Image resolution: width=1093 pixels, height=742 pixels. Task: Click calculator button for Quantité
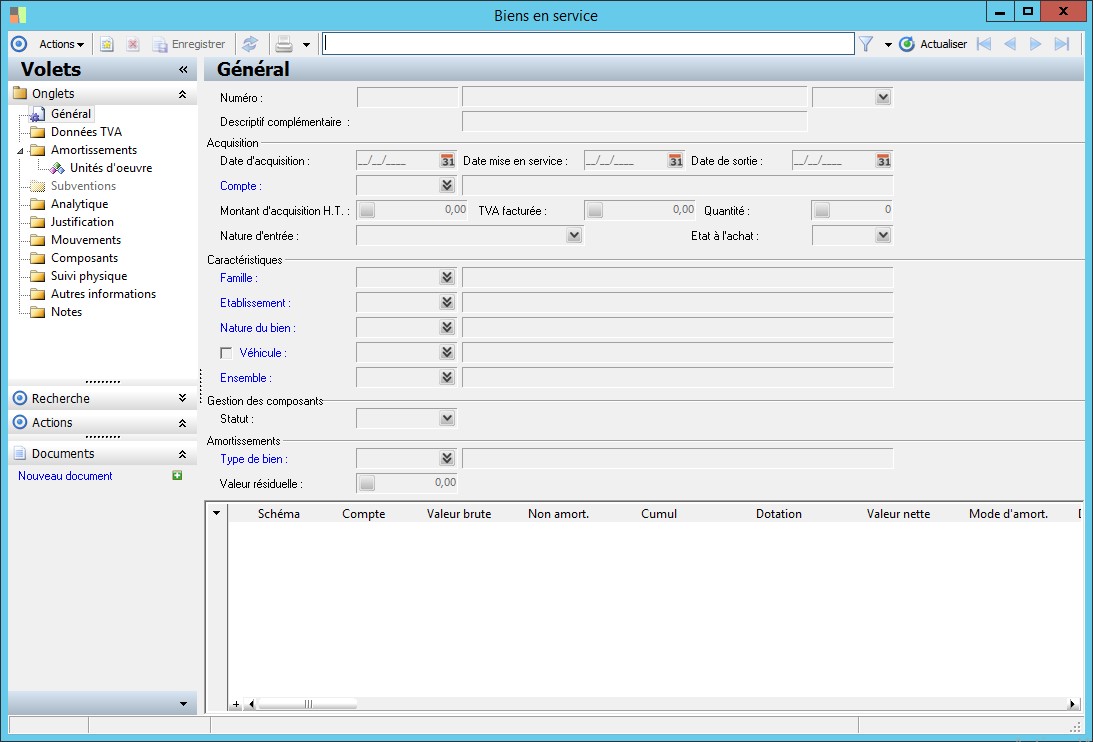pos(822,210)
